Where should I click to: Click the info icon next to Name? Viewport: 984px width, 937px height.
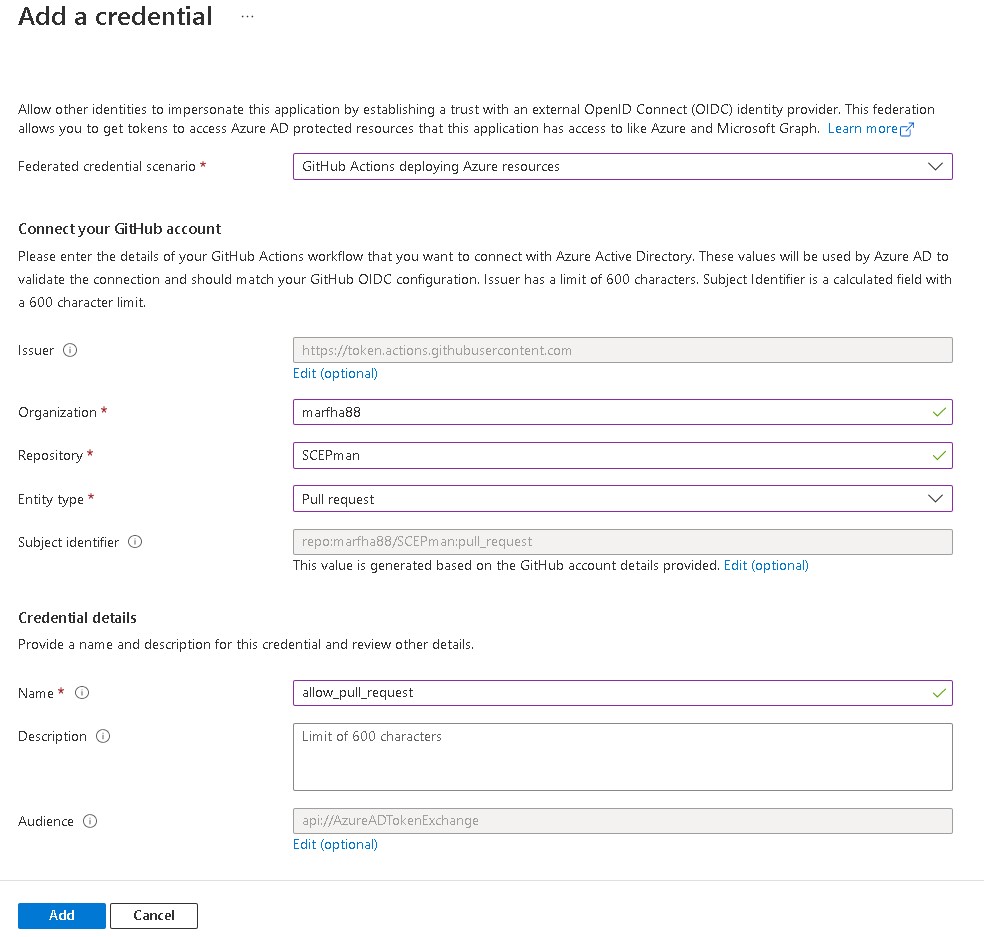tap(83, 692)
